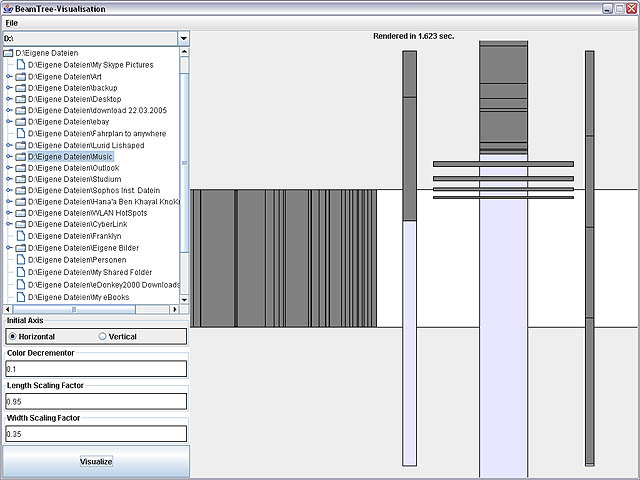Click the Color Decrementor input field
Image resolution: width=640 pixels, height=480 pixels.
(x=96, y=369)
